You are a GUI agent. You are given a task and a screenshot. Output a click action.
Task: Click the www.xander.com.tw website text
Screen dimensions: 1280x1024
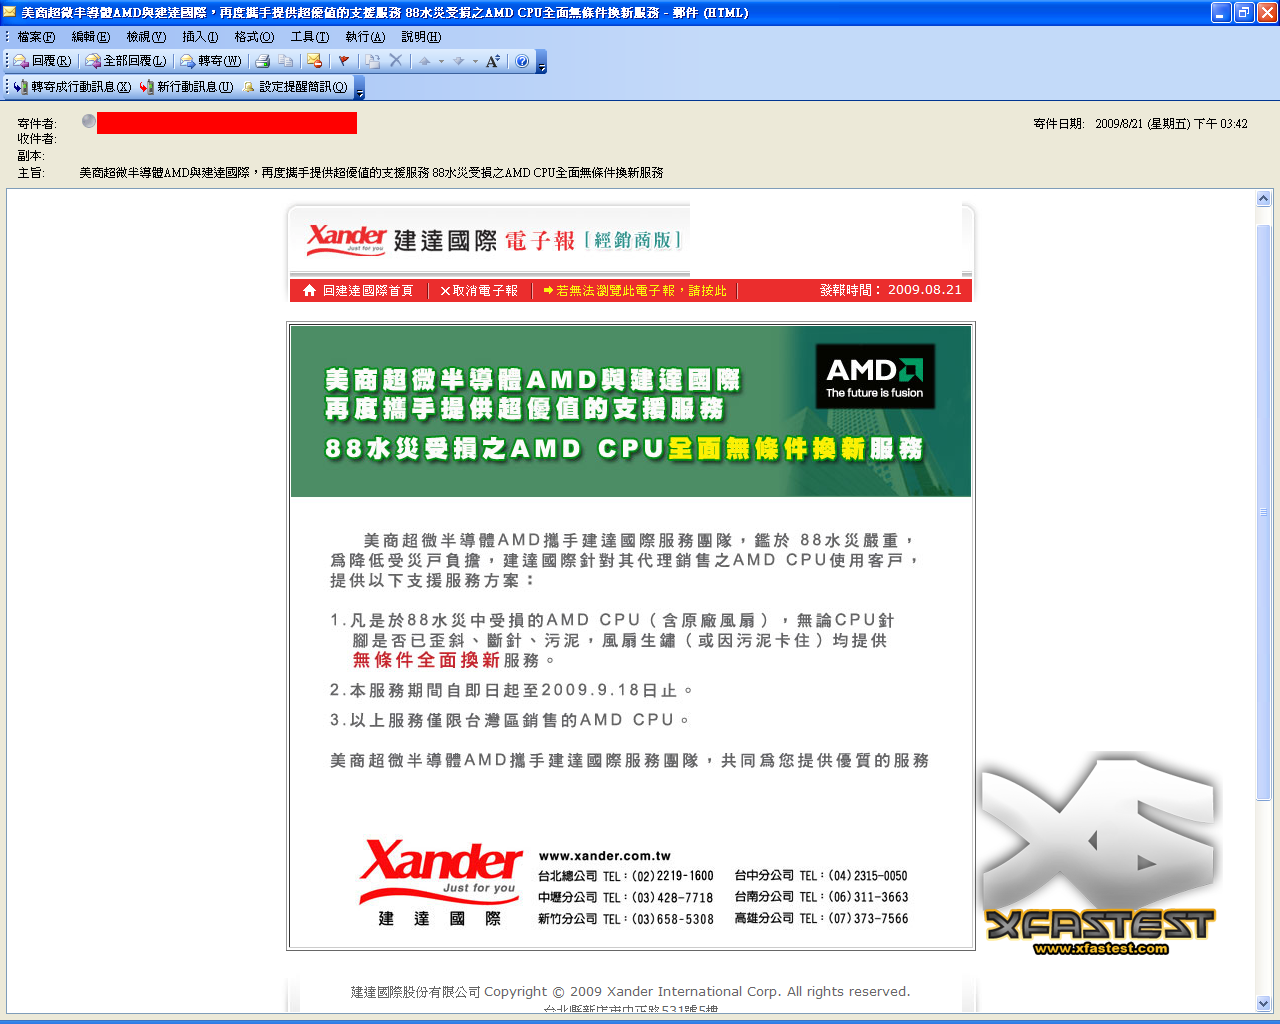click(x=605, y=856)
